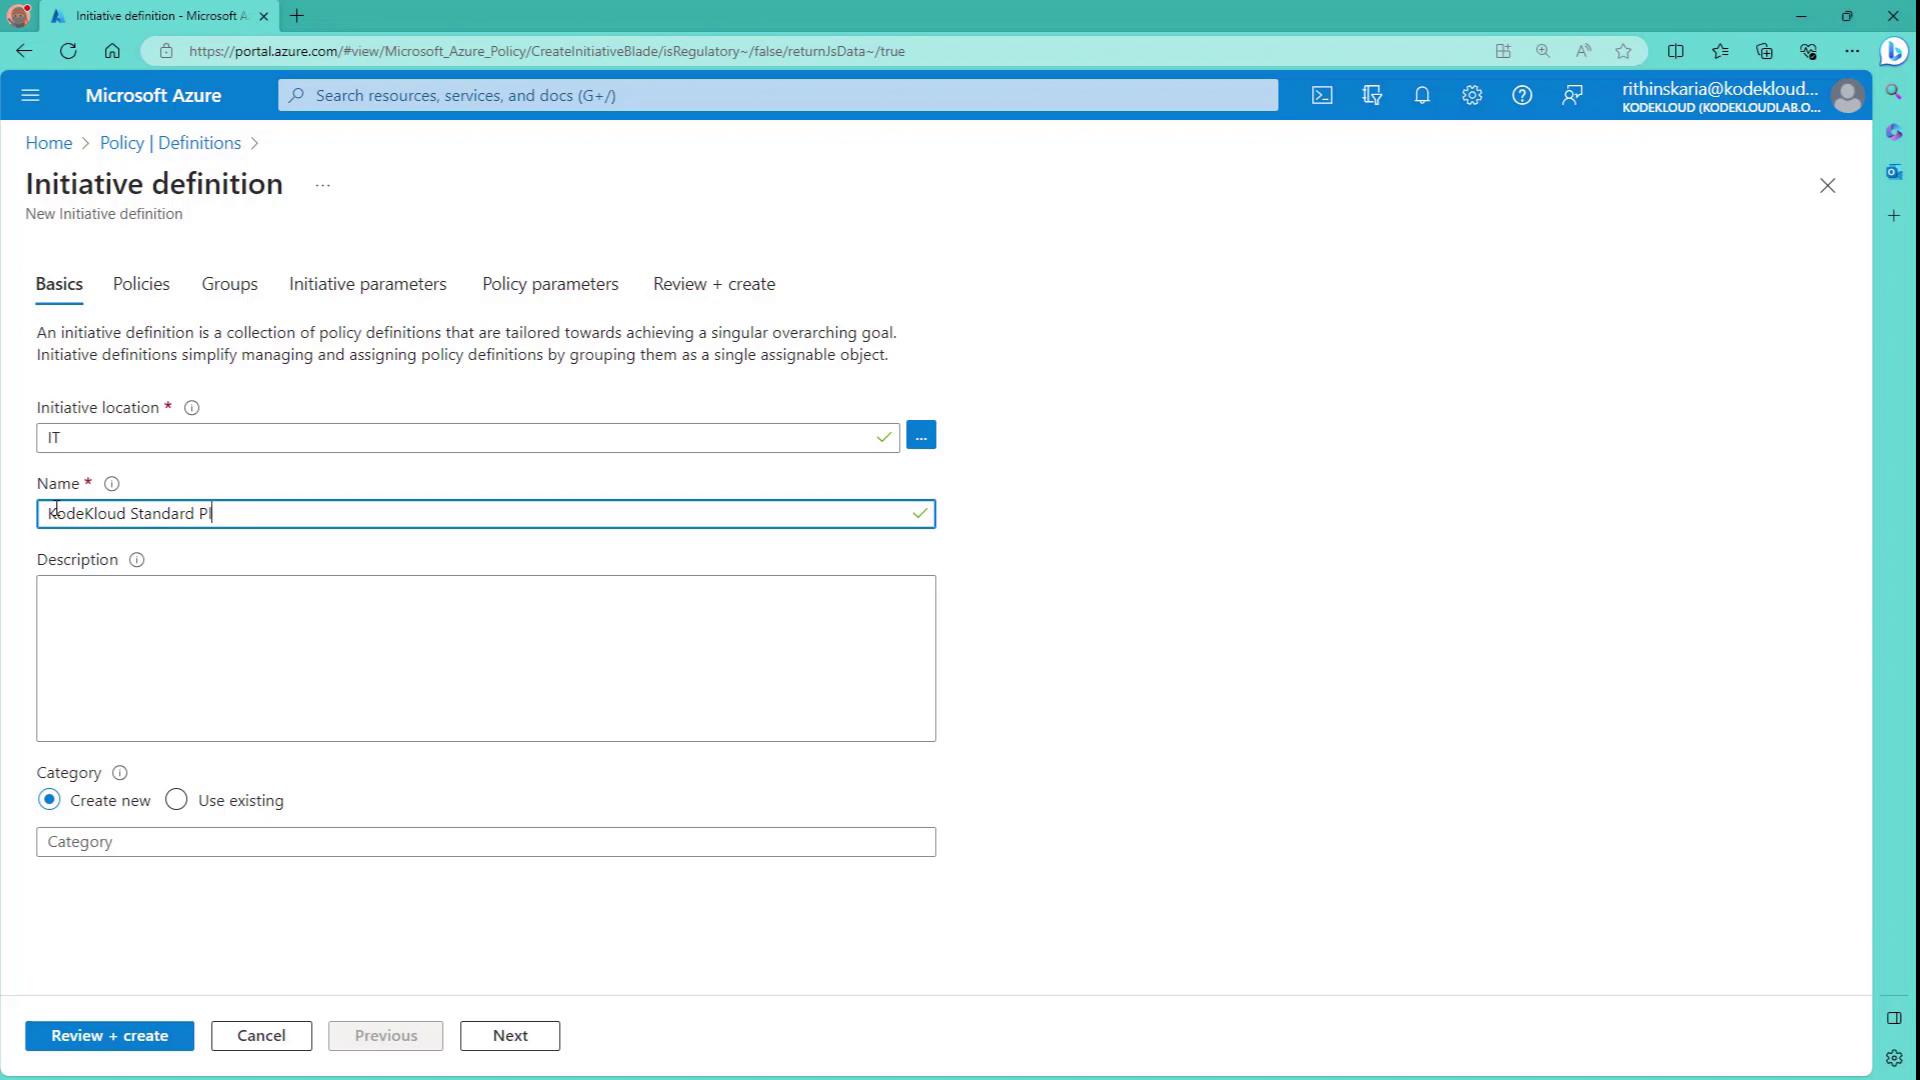Expand more options ellipsis beside title
The image size is (1920, 1080).
[322, 185]
